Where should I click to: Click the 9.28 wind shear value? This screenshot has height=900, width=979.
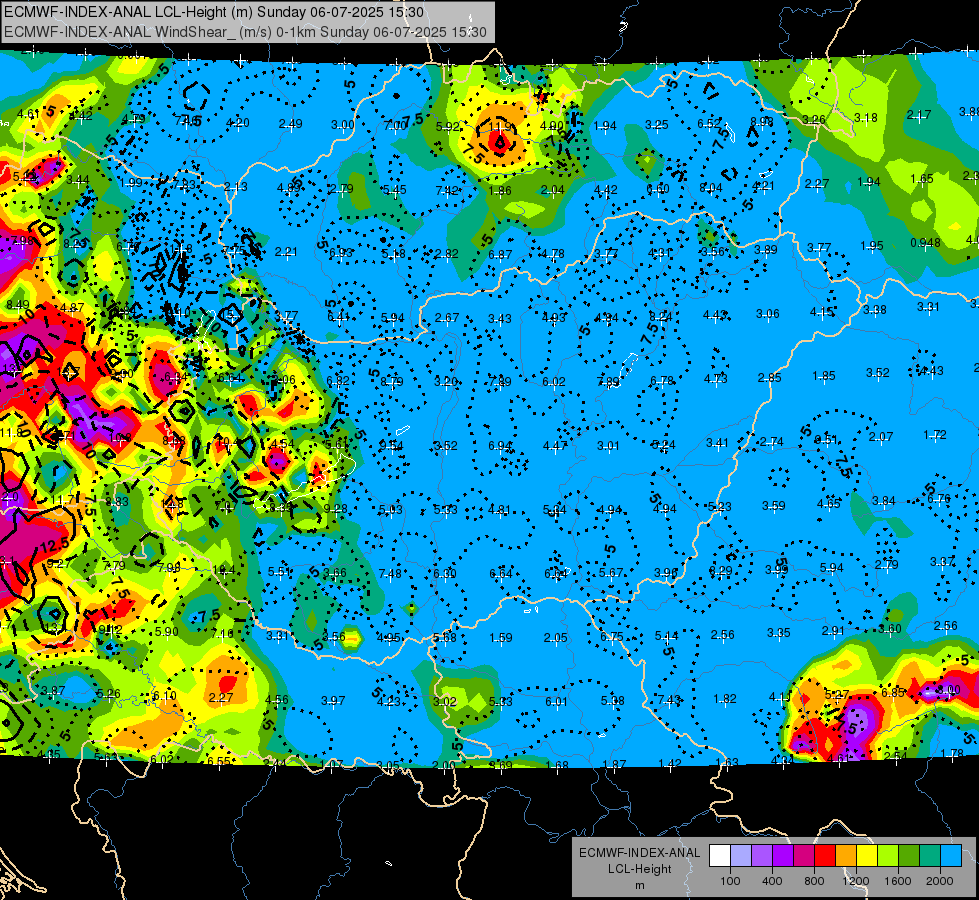click(x=336, y=509)
